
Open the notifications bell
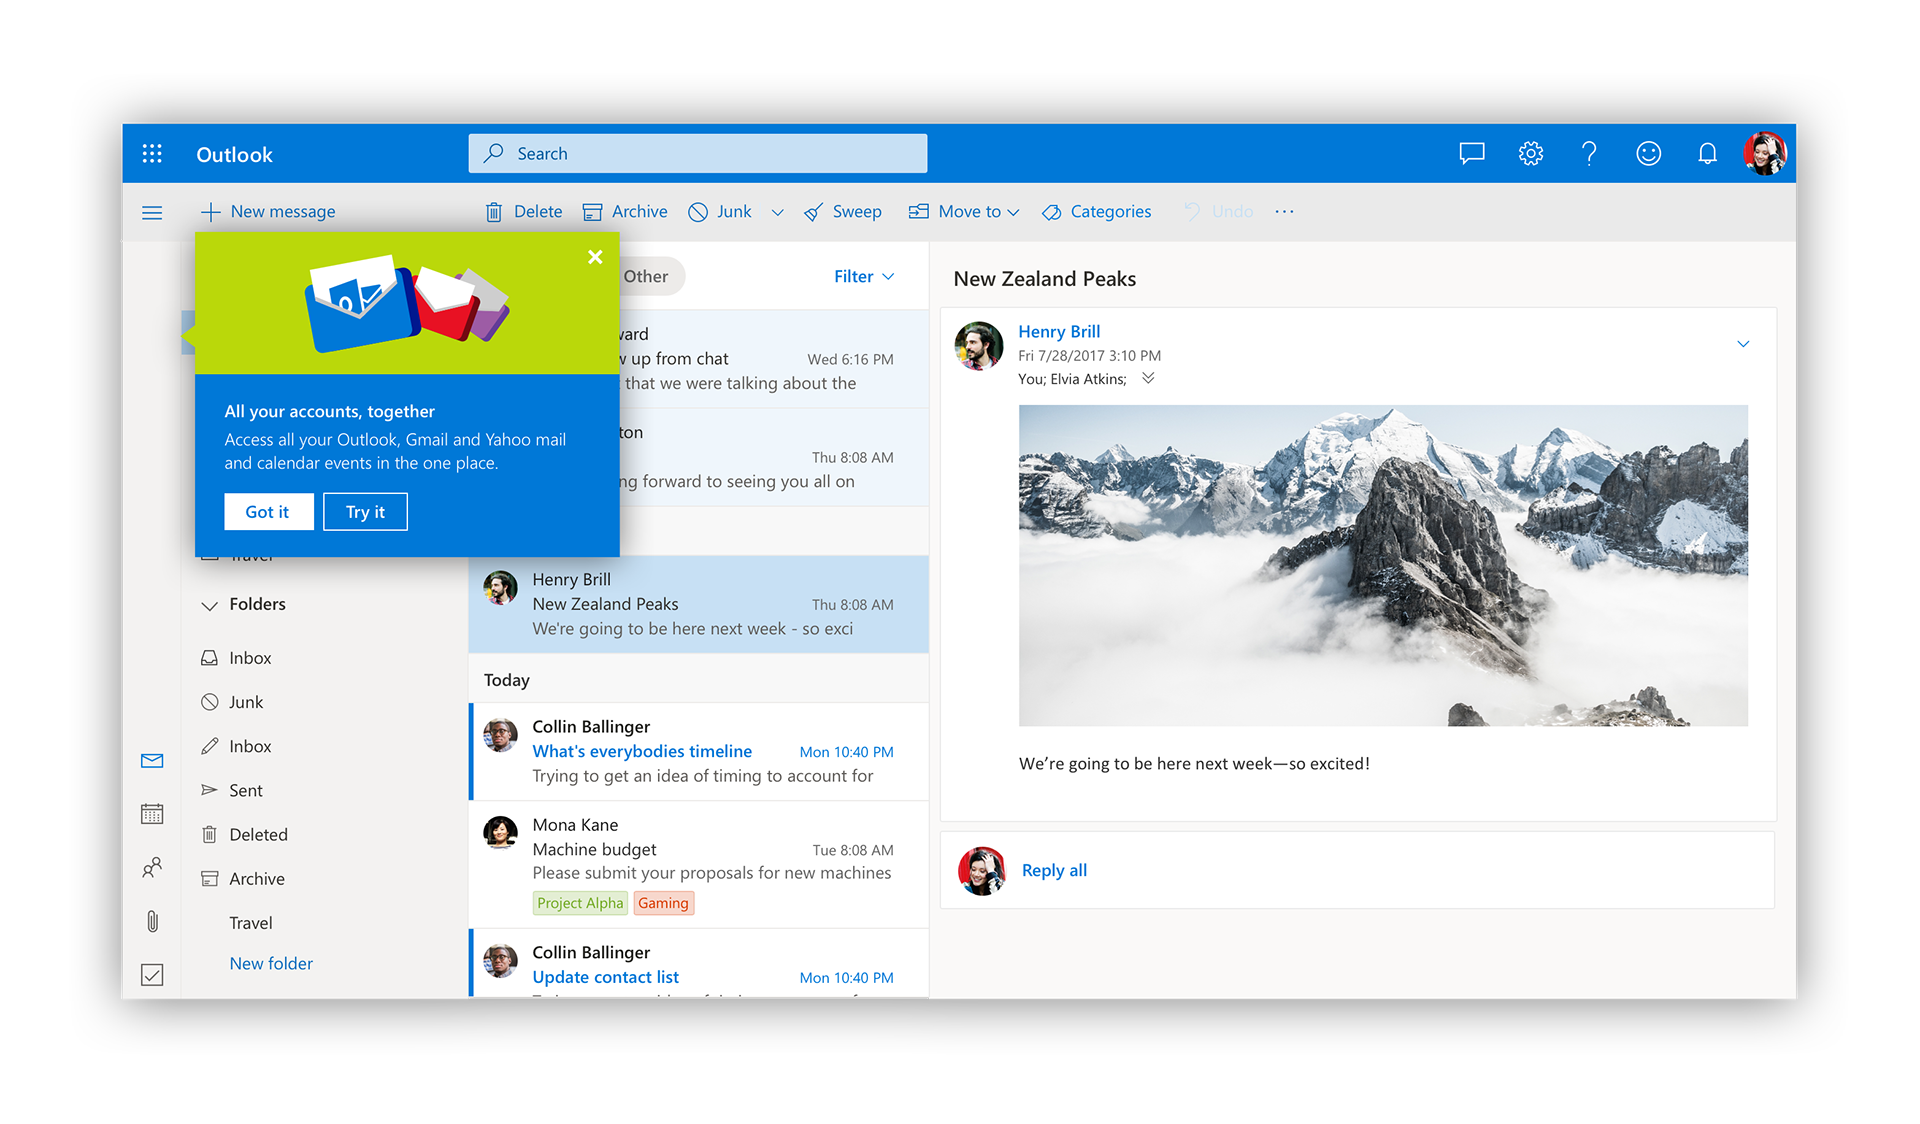coord(1707,154)
